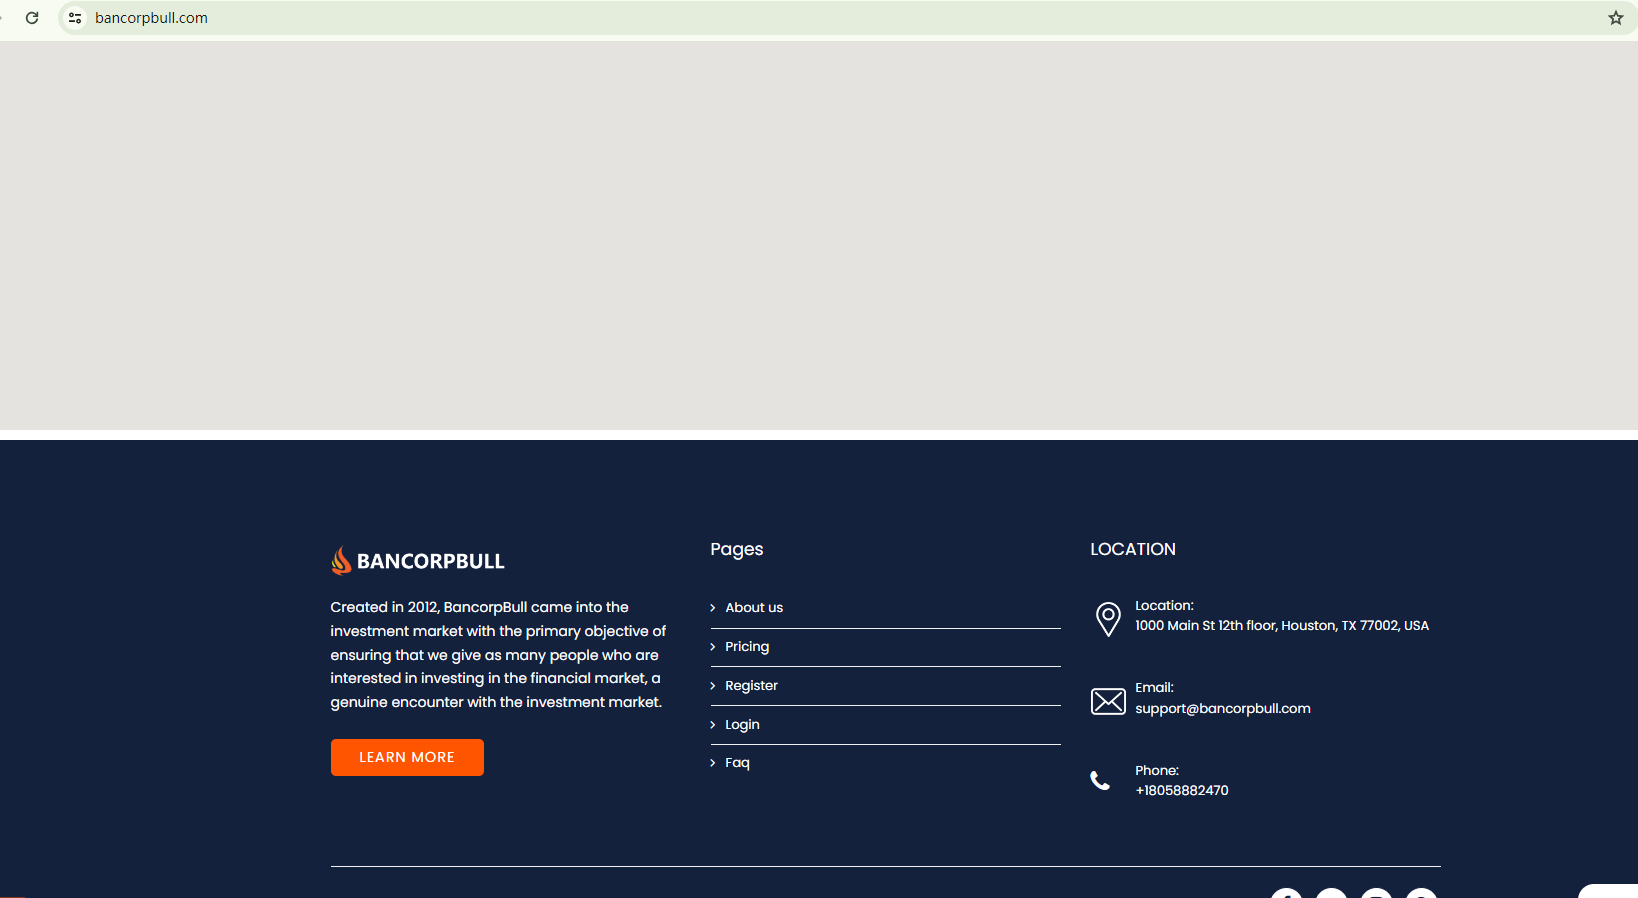Click the phone number +18058882470
This screenshot has height=898, width=1638.
(1181, 791)
